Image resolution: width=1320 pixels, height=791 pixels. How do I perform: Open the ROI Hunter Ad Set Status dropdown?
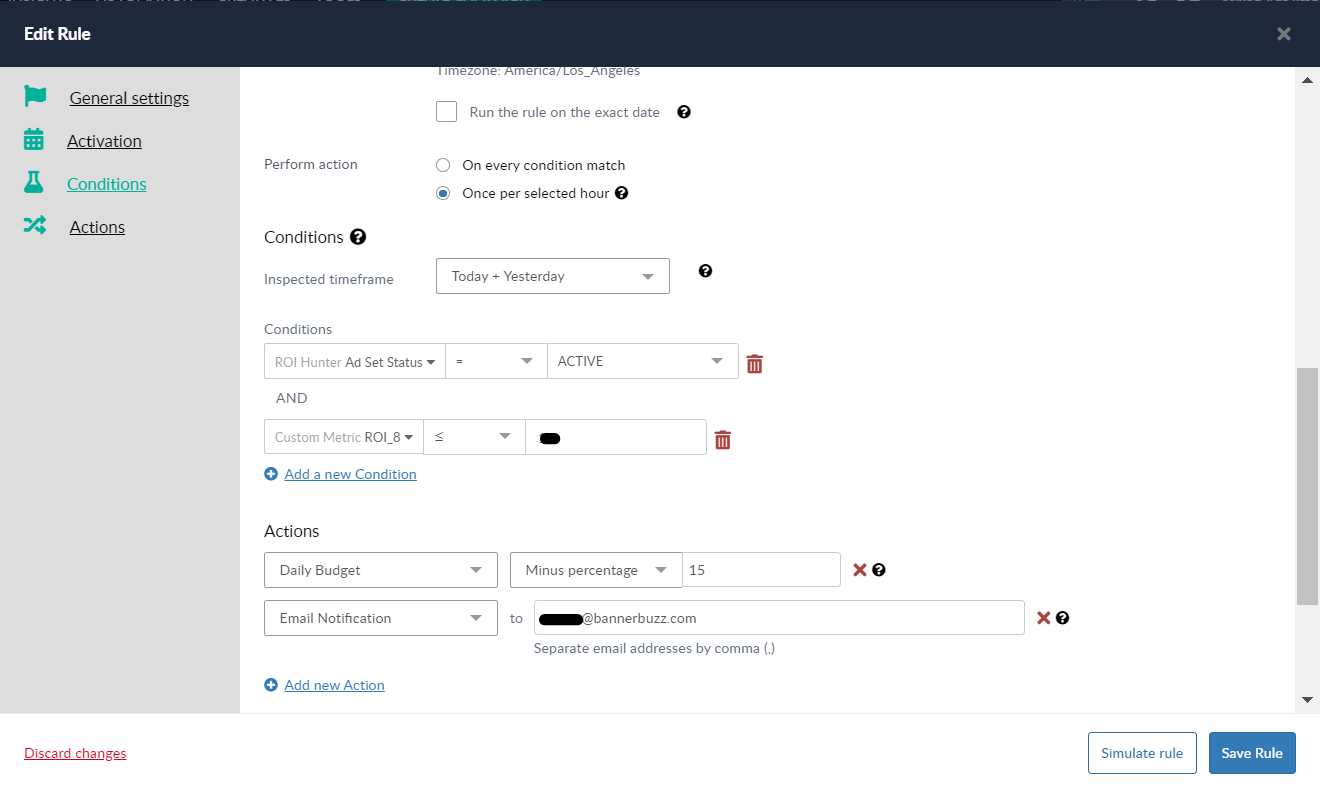coord(355,362)
